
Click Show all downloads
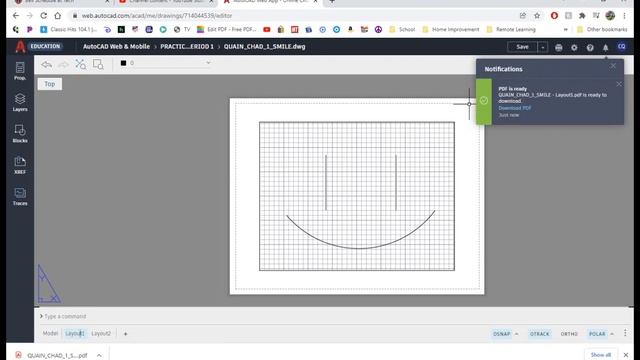tap(601, 355)
